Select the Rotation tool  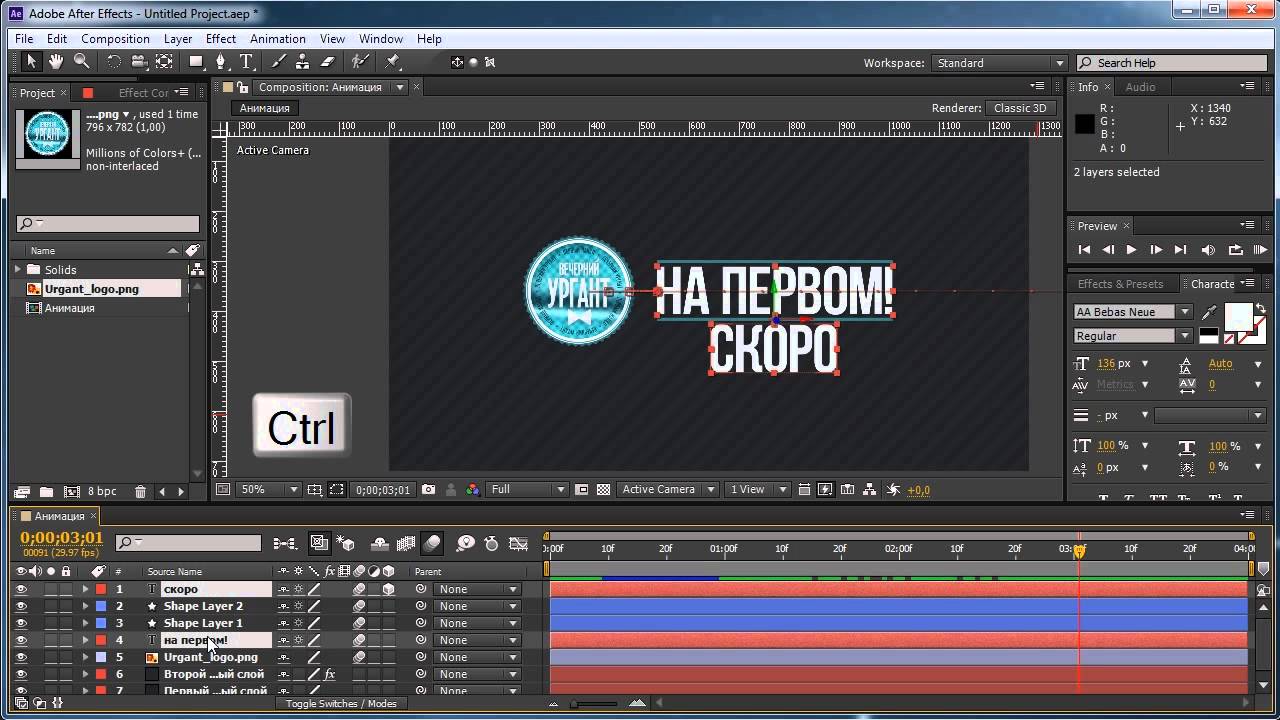113,62
